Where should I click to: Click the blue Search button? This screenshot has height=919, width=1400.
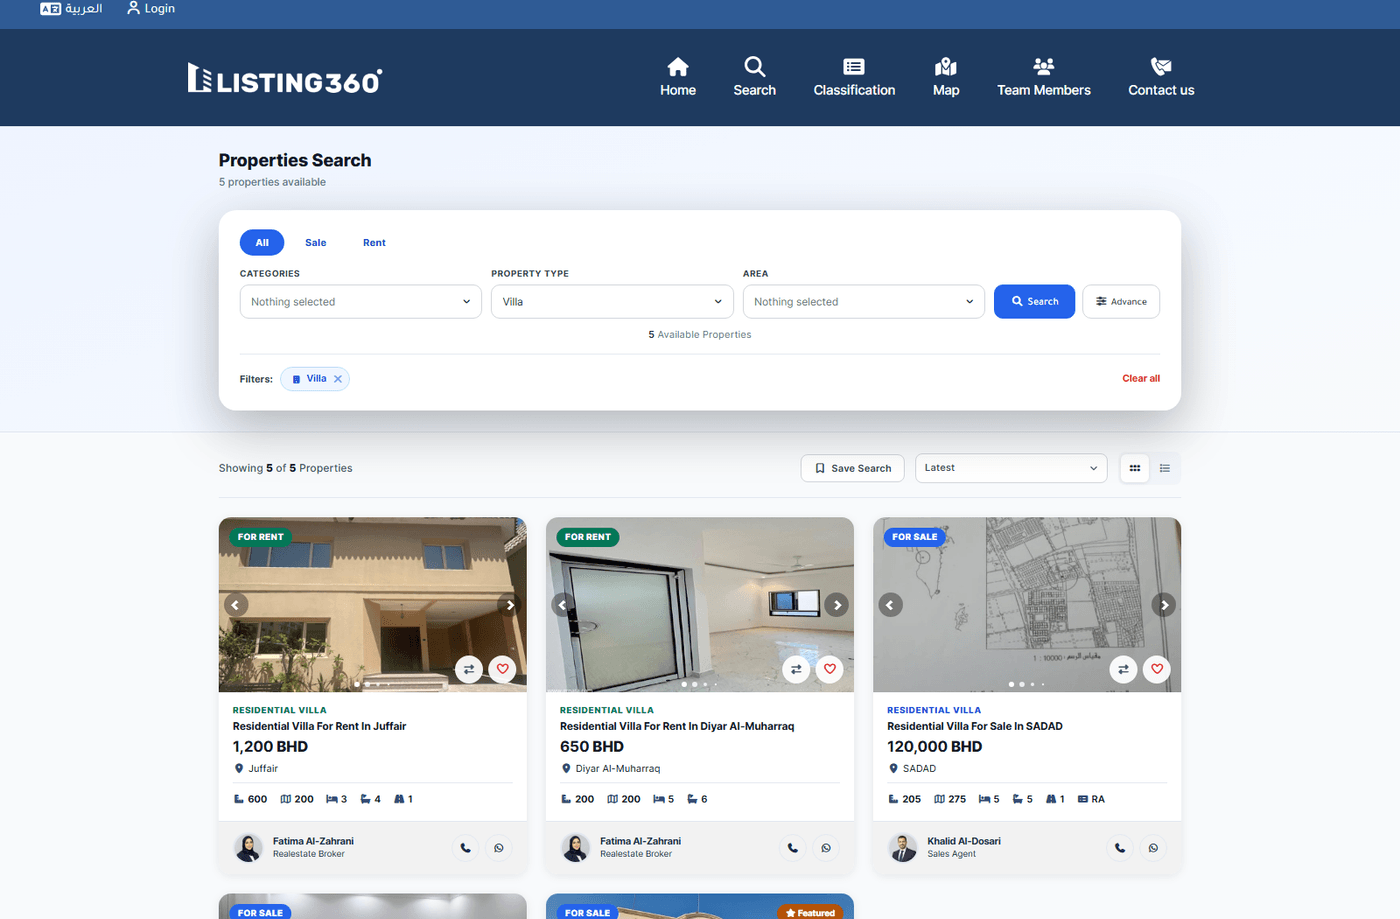pyautogui.click(x=1034, y=302)
